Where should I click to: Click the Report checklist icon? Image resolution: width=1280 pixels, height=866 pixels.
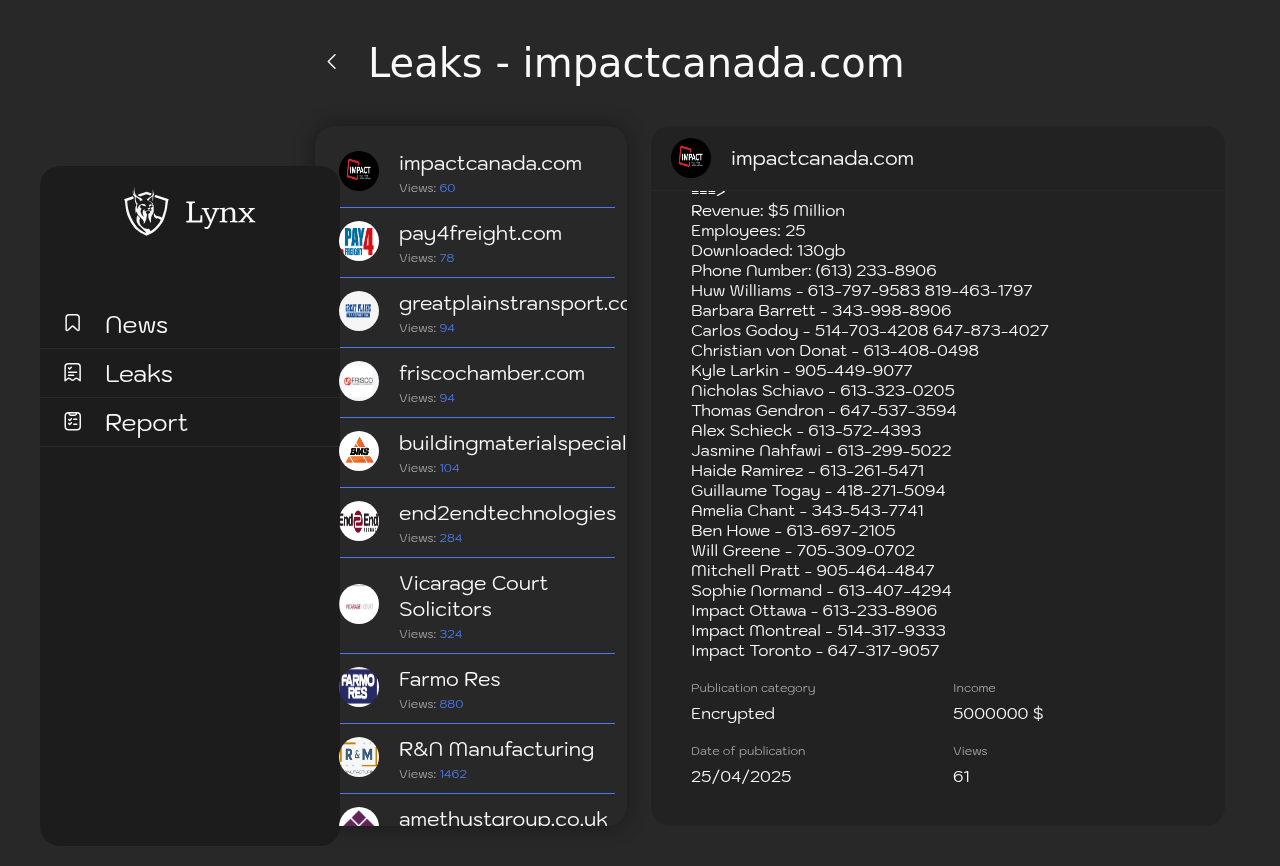pos(73,421)
